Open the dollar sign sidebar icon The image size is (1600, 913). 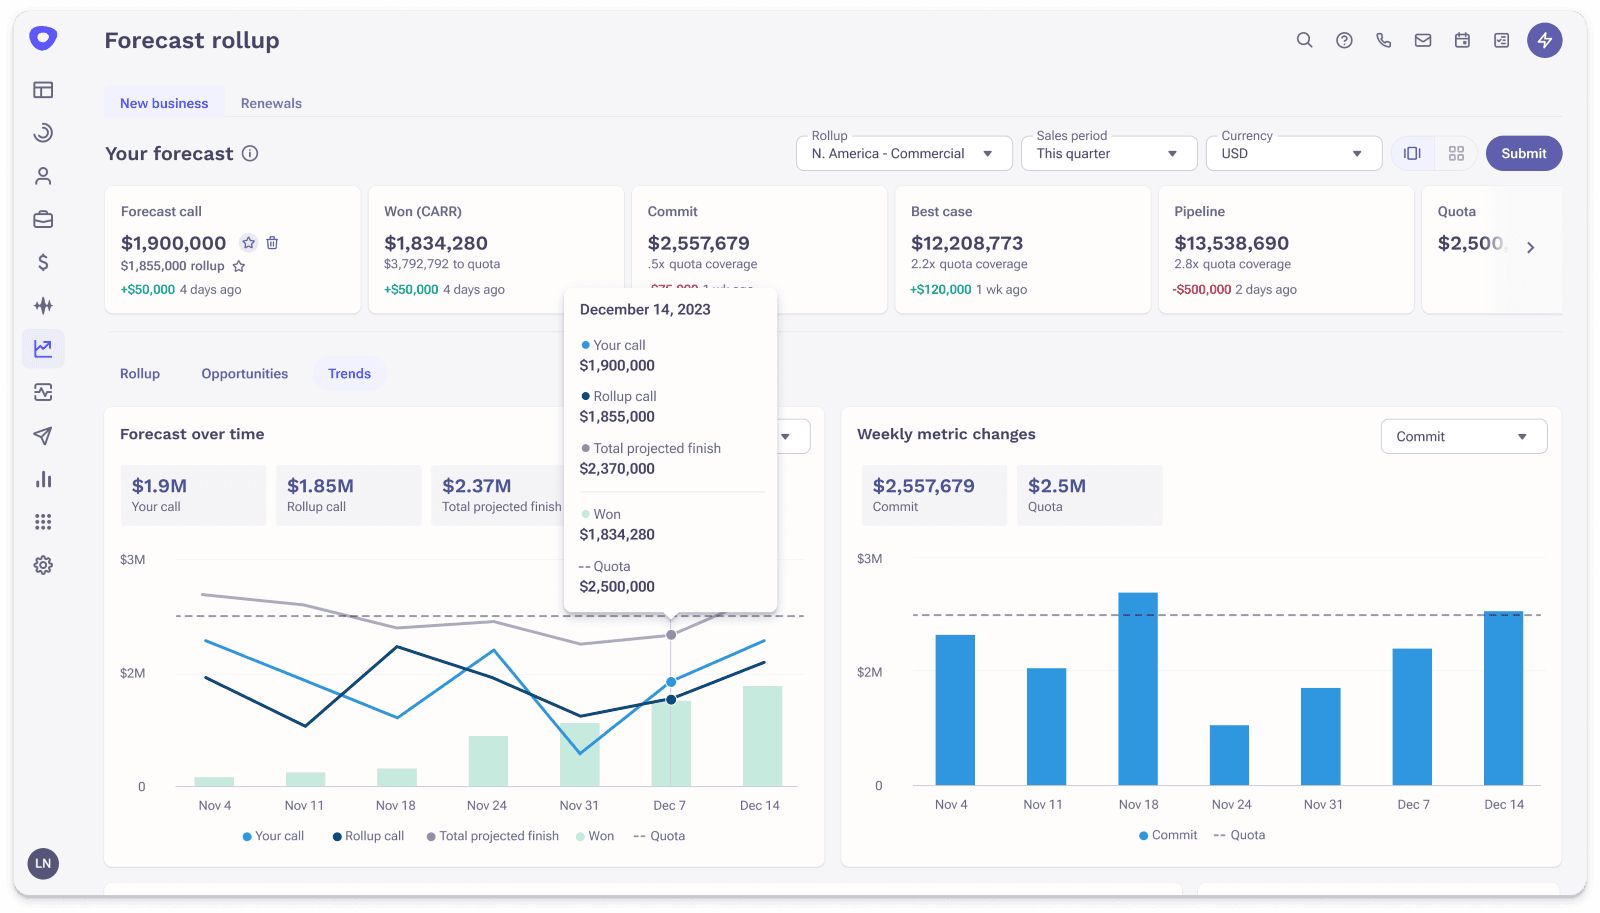pyautogui.click(x=43, y=262)
